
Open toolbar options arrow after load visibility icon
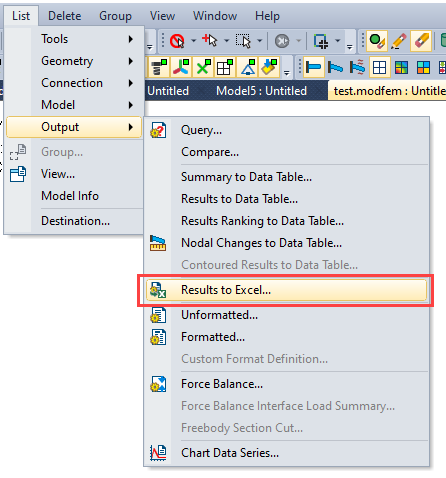[x=287, y=72]
